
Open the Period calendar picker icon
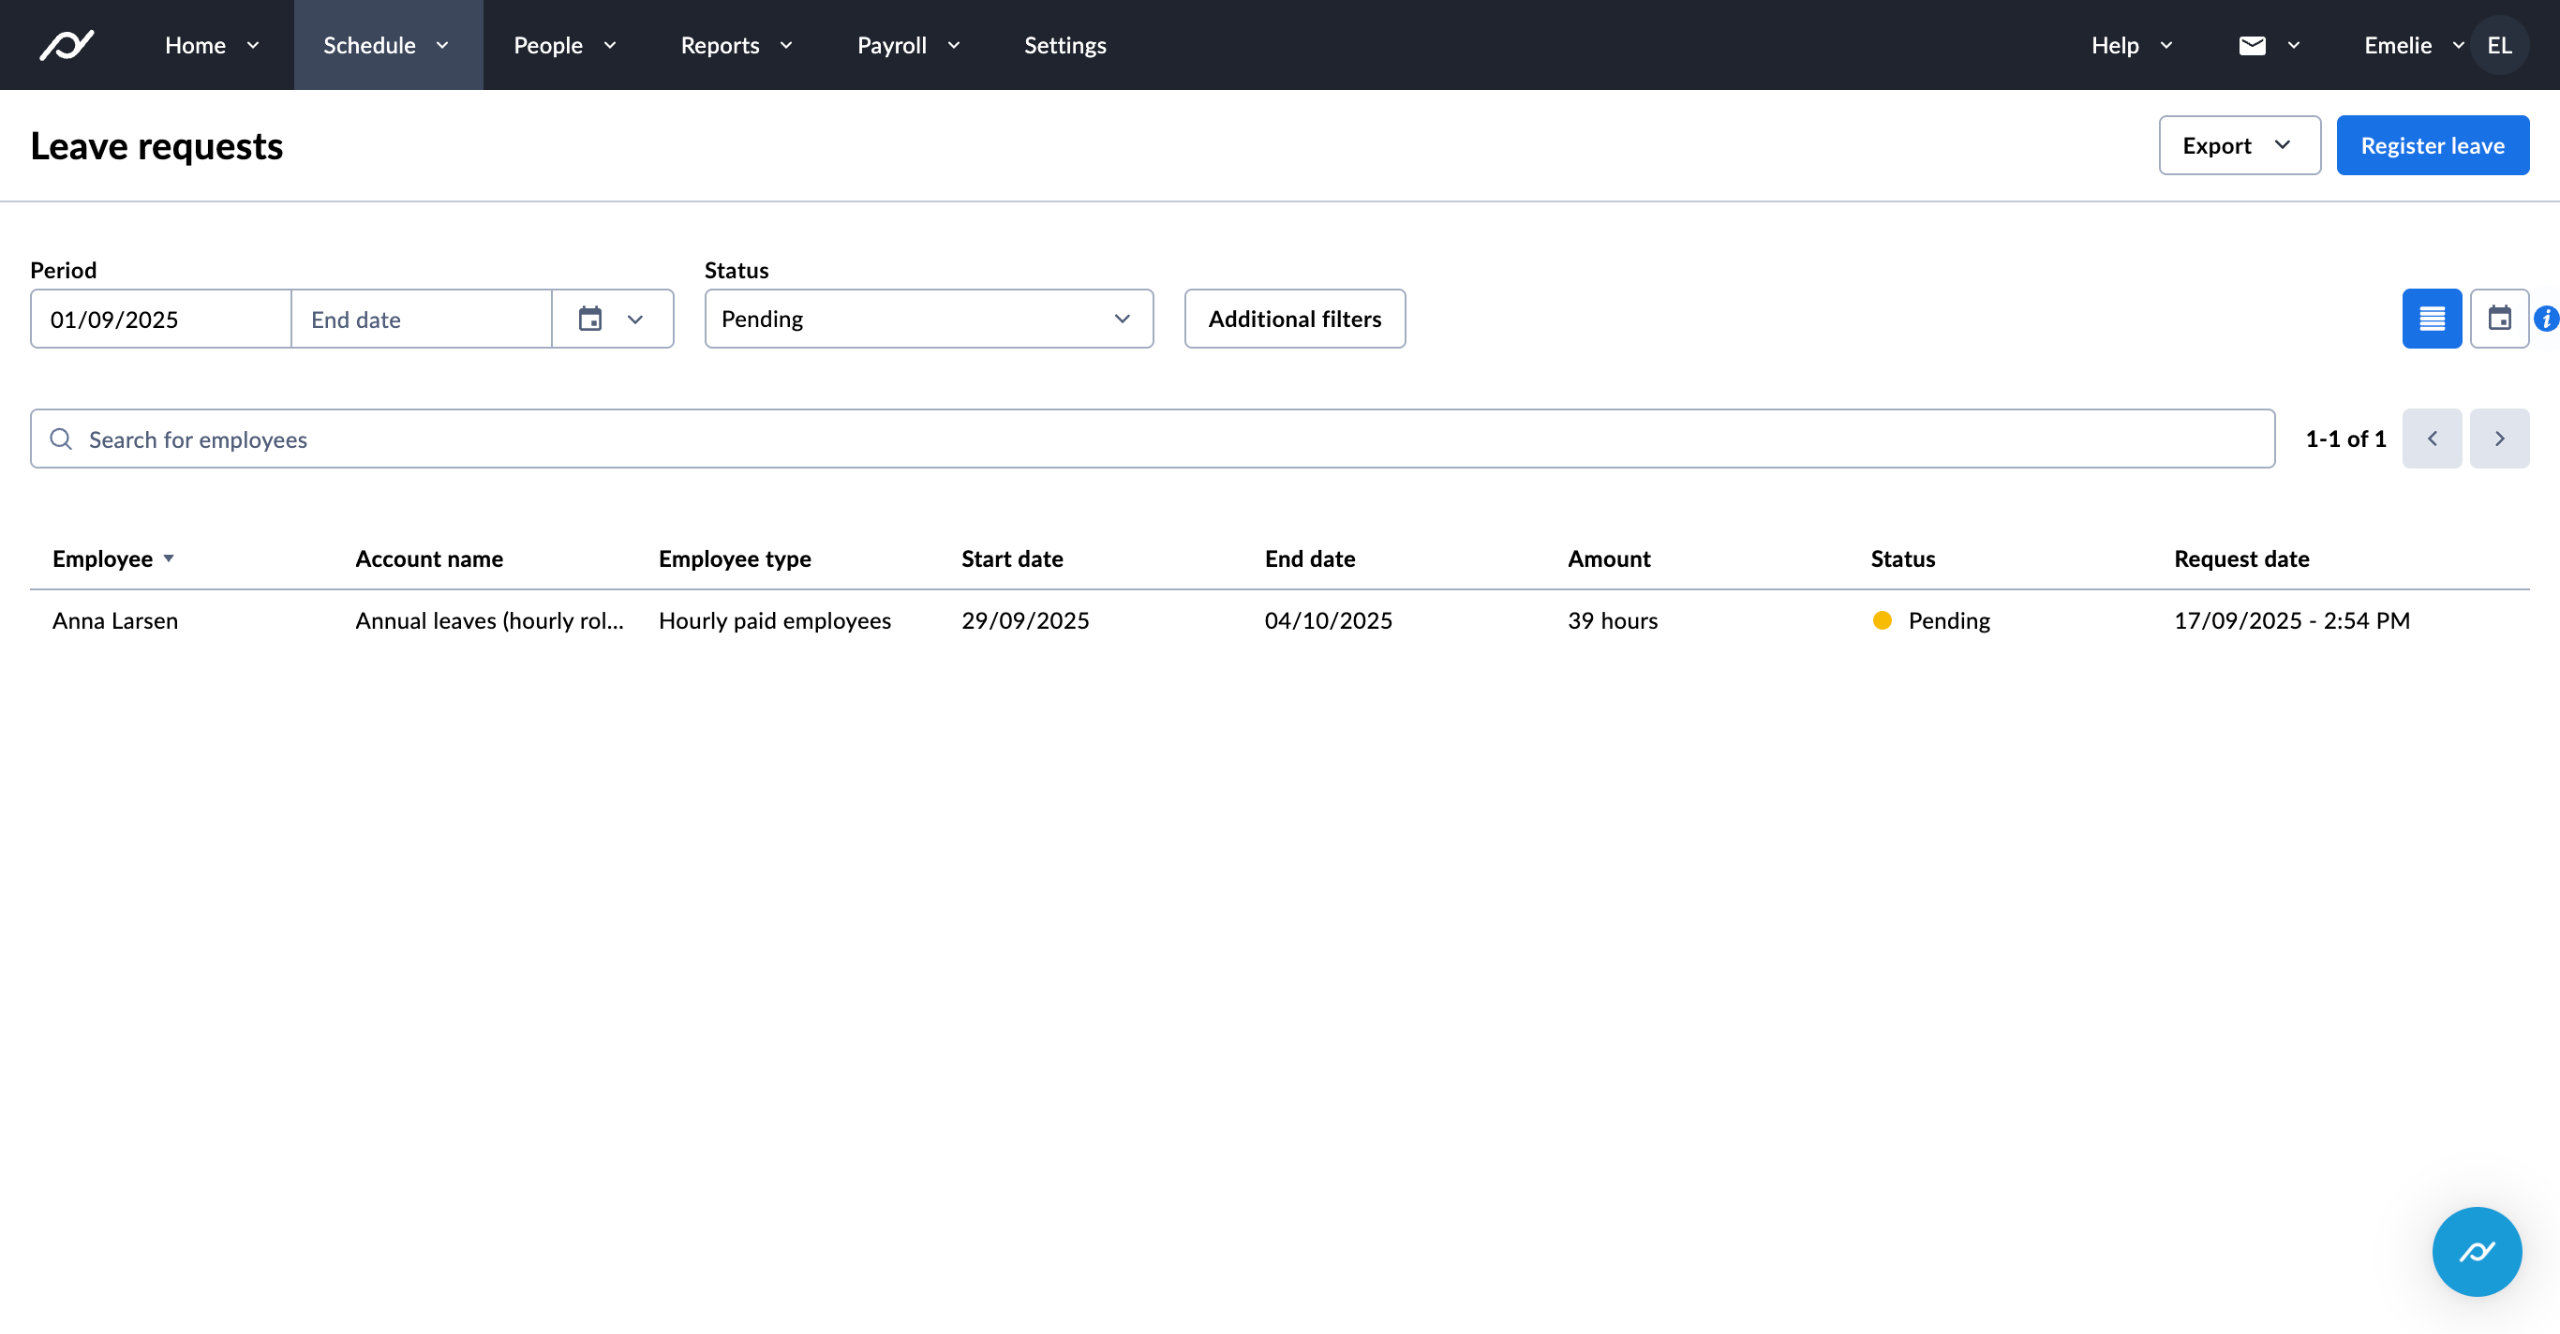[591, 319]
